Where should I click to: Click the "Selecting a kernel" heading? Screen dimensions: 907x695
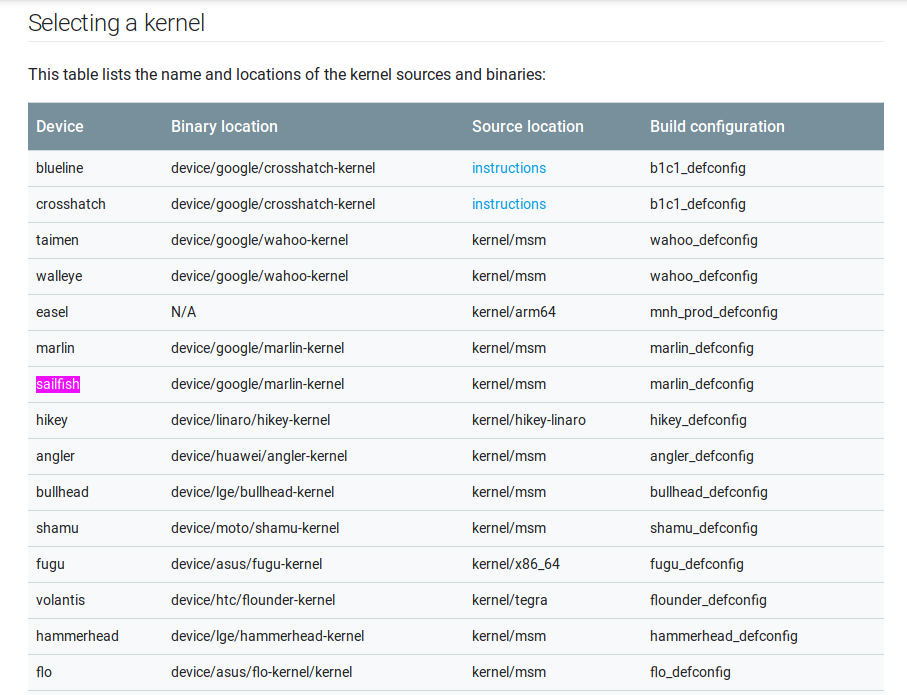click(x=116, y=23)
